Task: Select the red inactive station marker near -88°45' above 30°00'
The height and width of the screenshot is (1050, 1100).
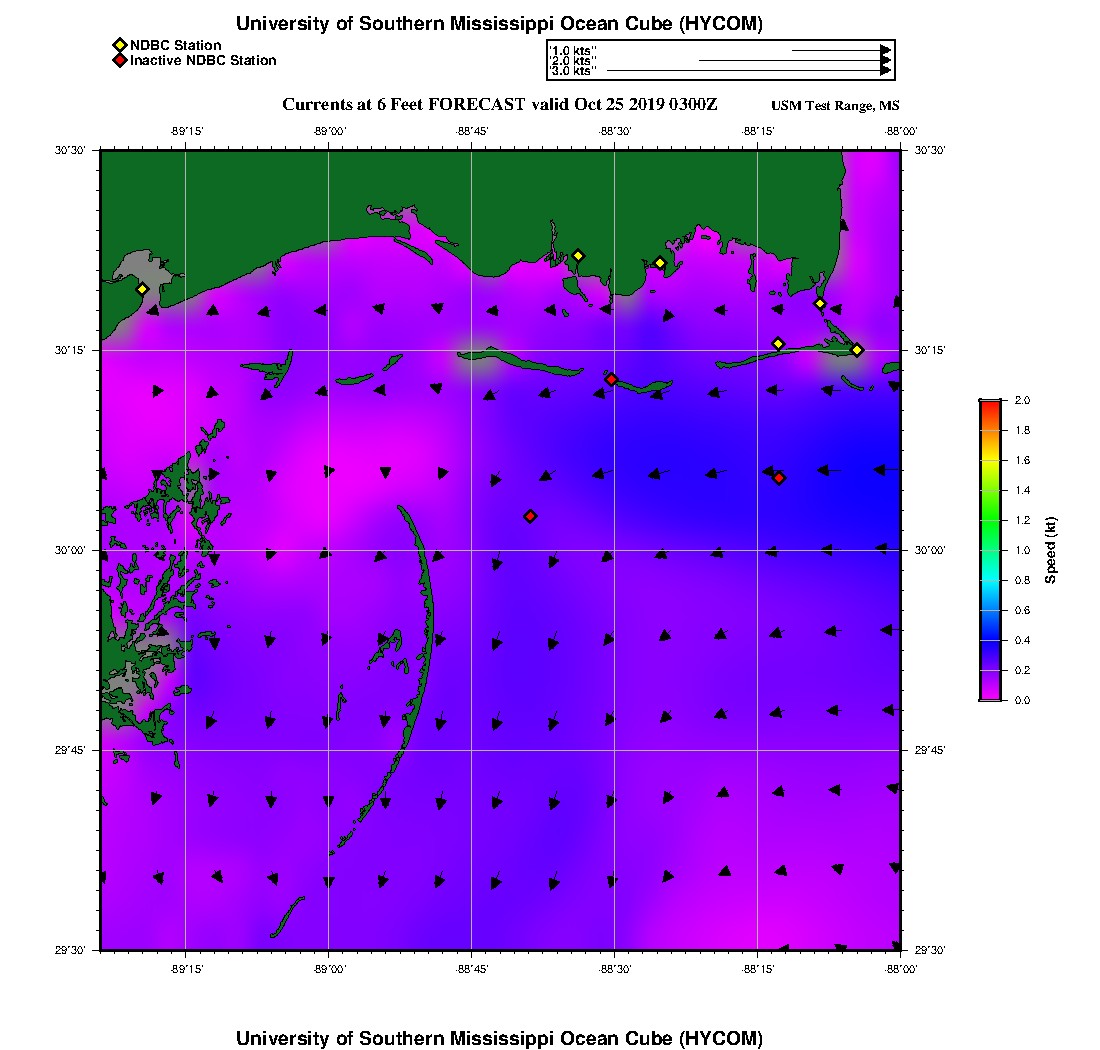Action: tap(530, 516)
